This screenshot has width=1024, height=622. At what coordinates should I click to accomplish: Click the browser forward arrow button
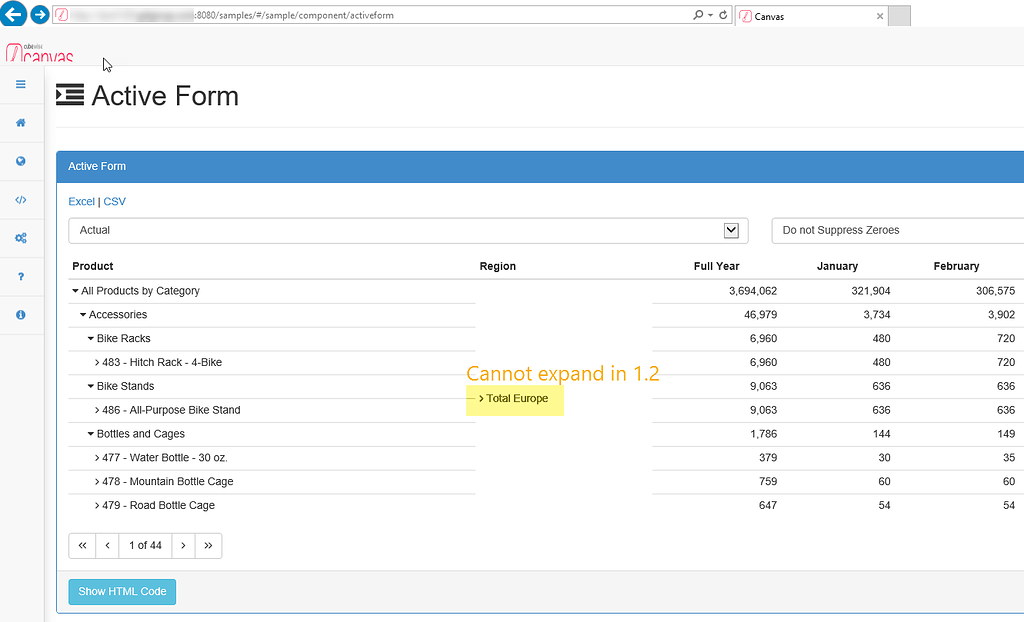[40, 15]
